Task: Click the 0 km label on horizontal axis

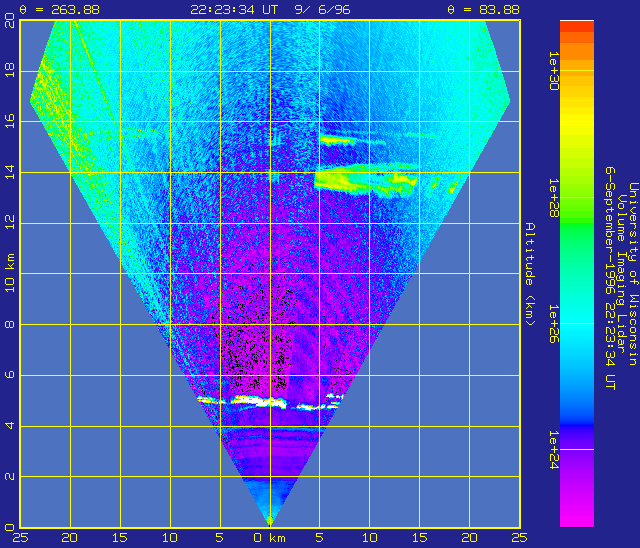Action: [269, 538]
